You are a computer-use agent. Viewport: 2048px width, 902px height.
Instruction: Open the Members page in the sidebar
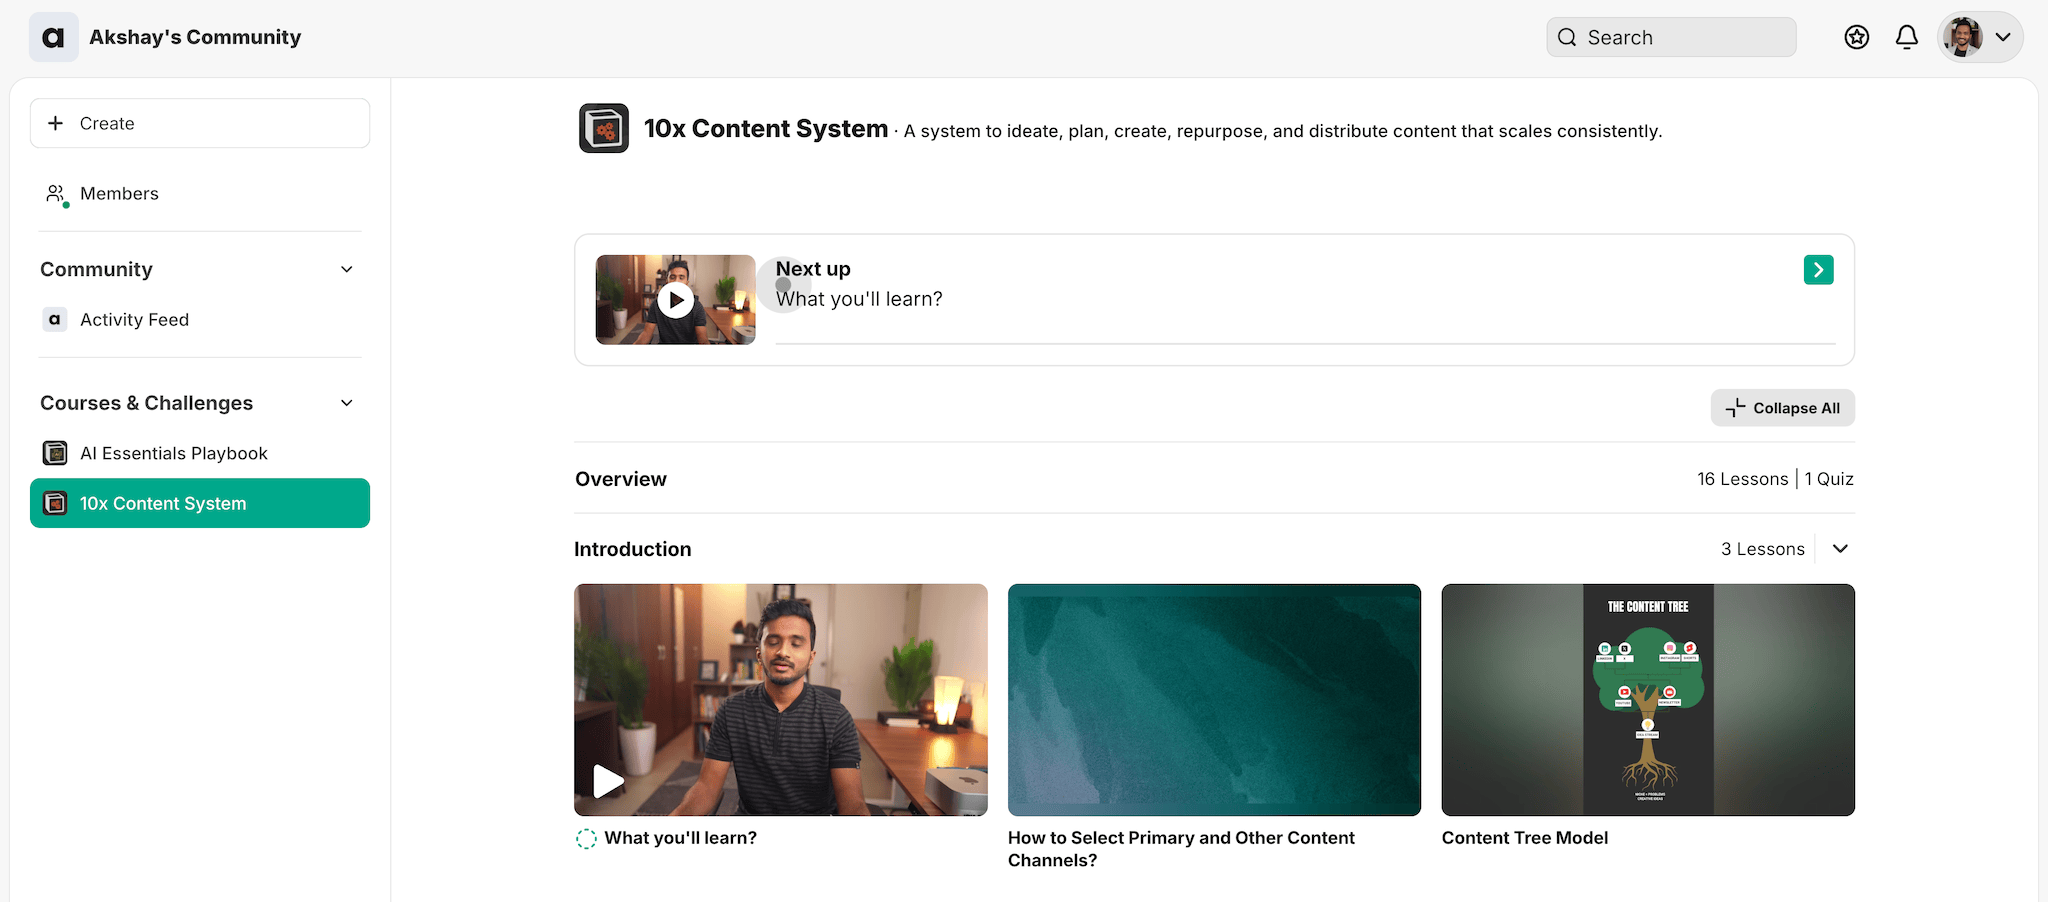119,194
